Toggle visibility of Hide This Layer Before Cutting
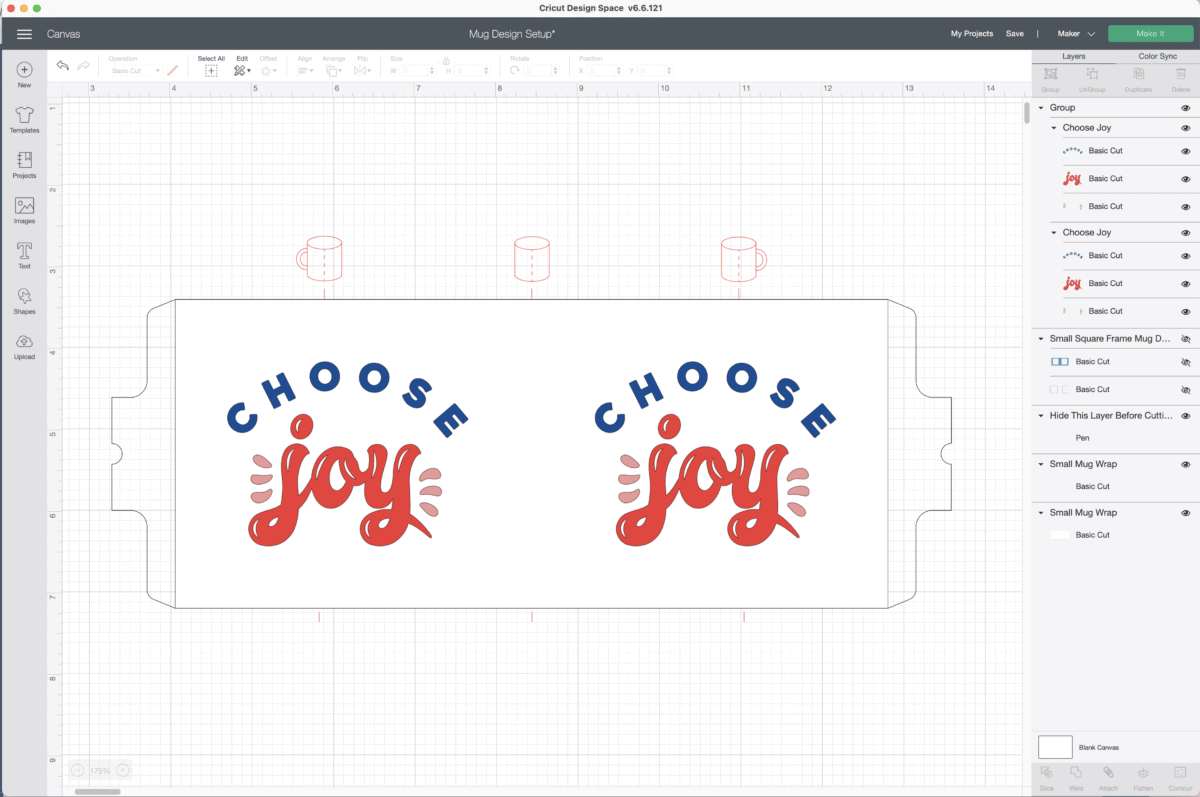 pos(1185,416)
